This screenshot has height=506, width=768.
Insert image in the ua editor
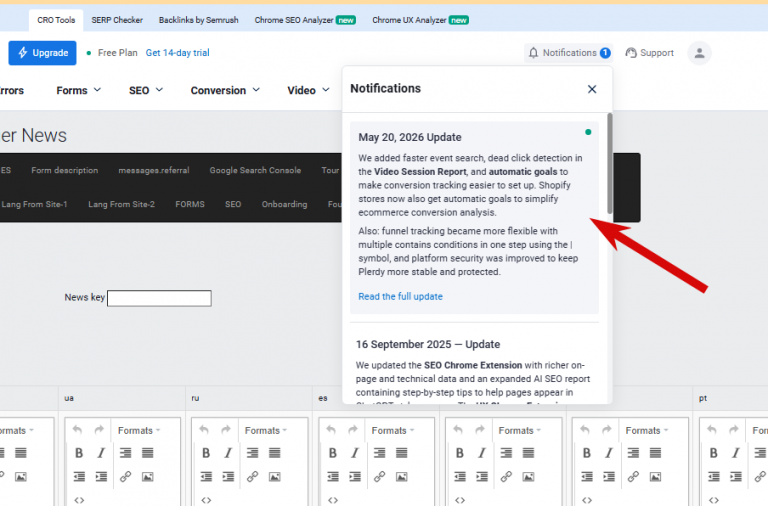pyautogui.click(x=147, y=476)
